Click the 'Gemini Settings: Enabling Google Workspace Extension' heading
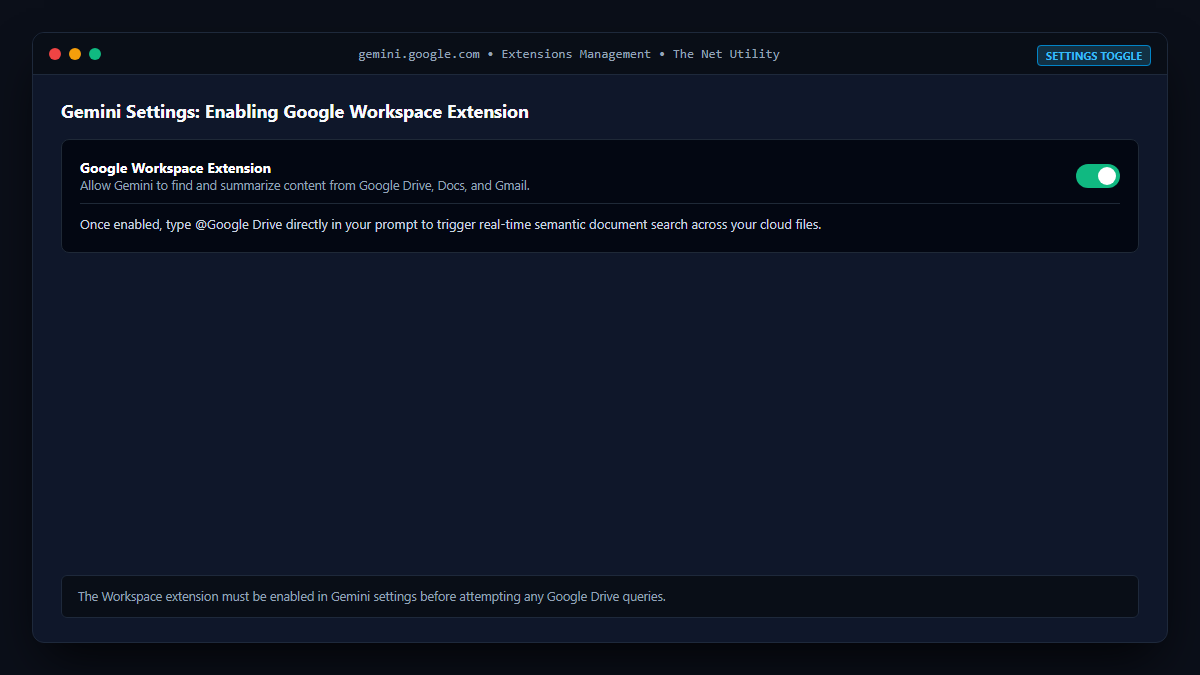The image size is (1200, 675). tap(295, 112)
